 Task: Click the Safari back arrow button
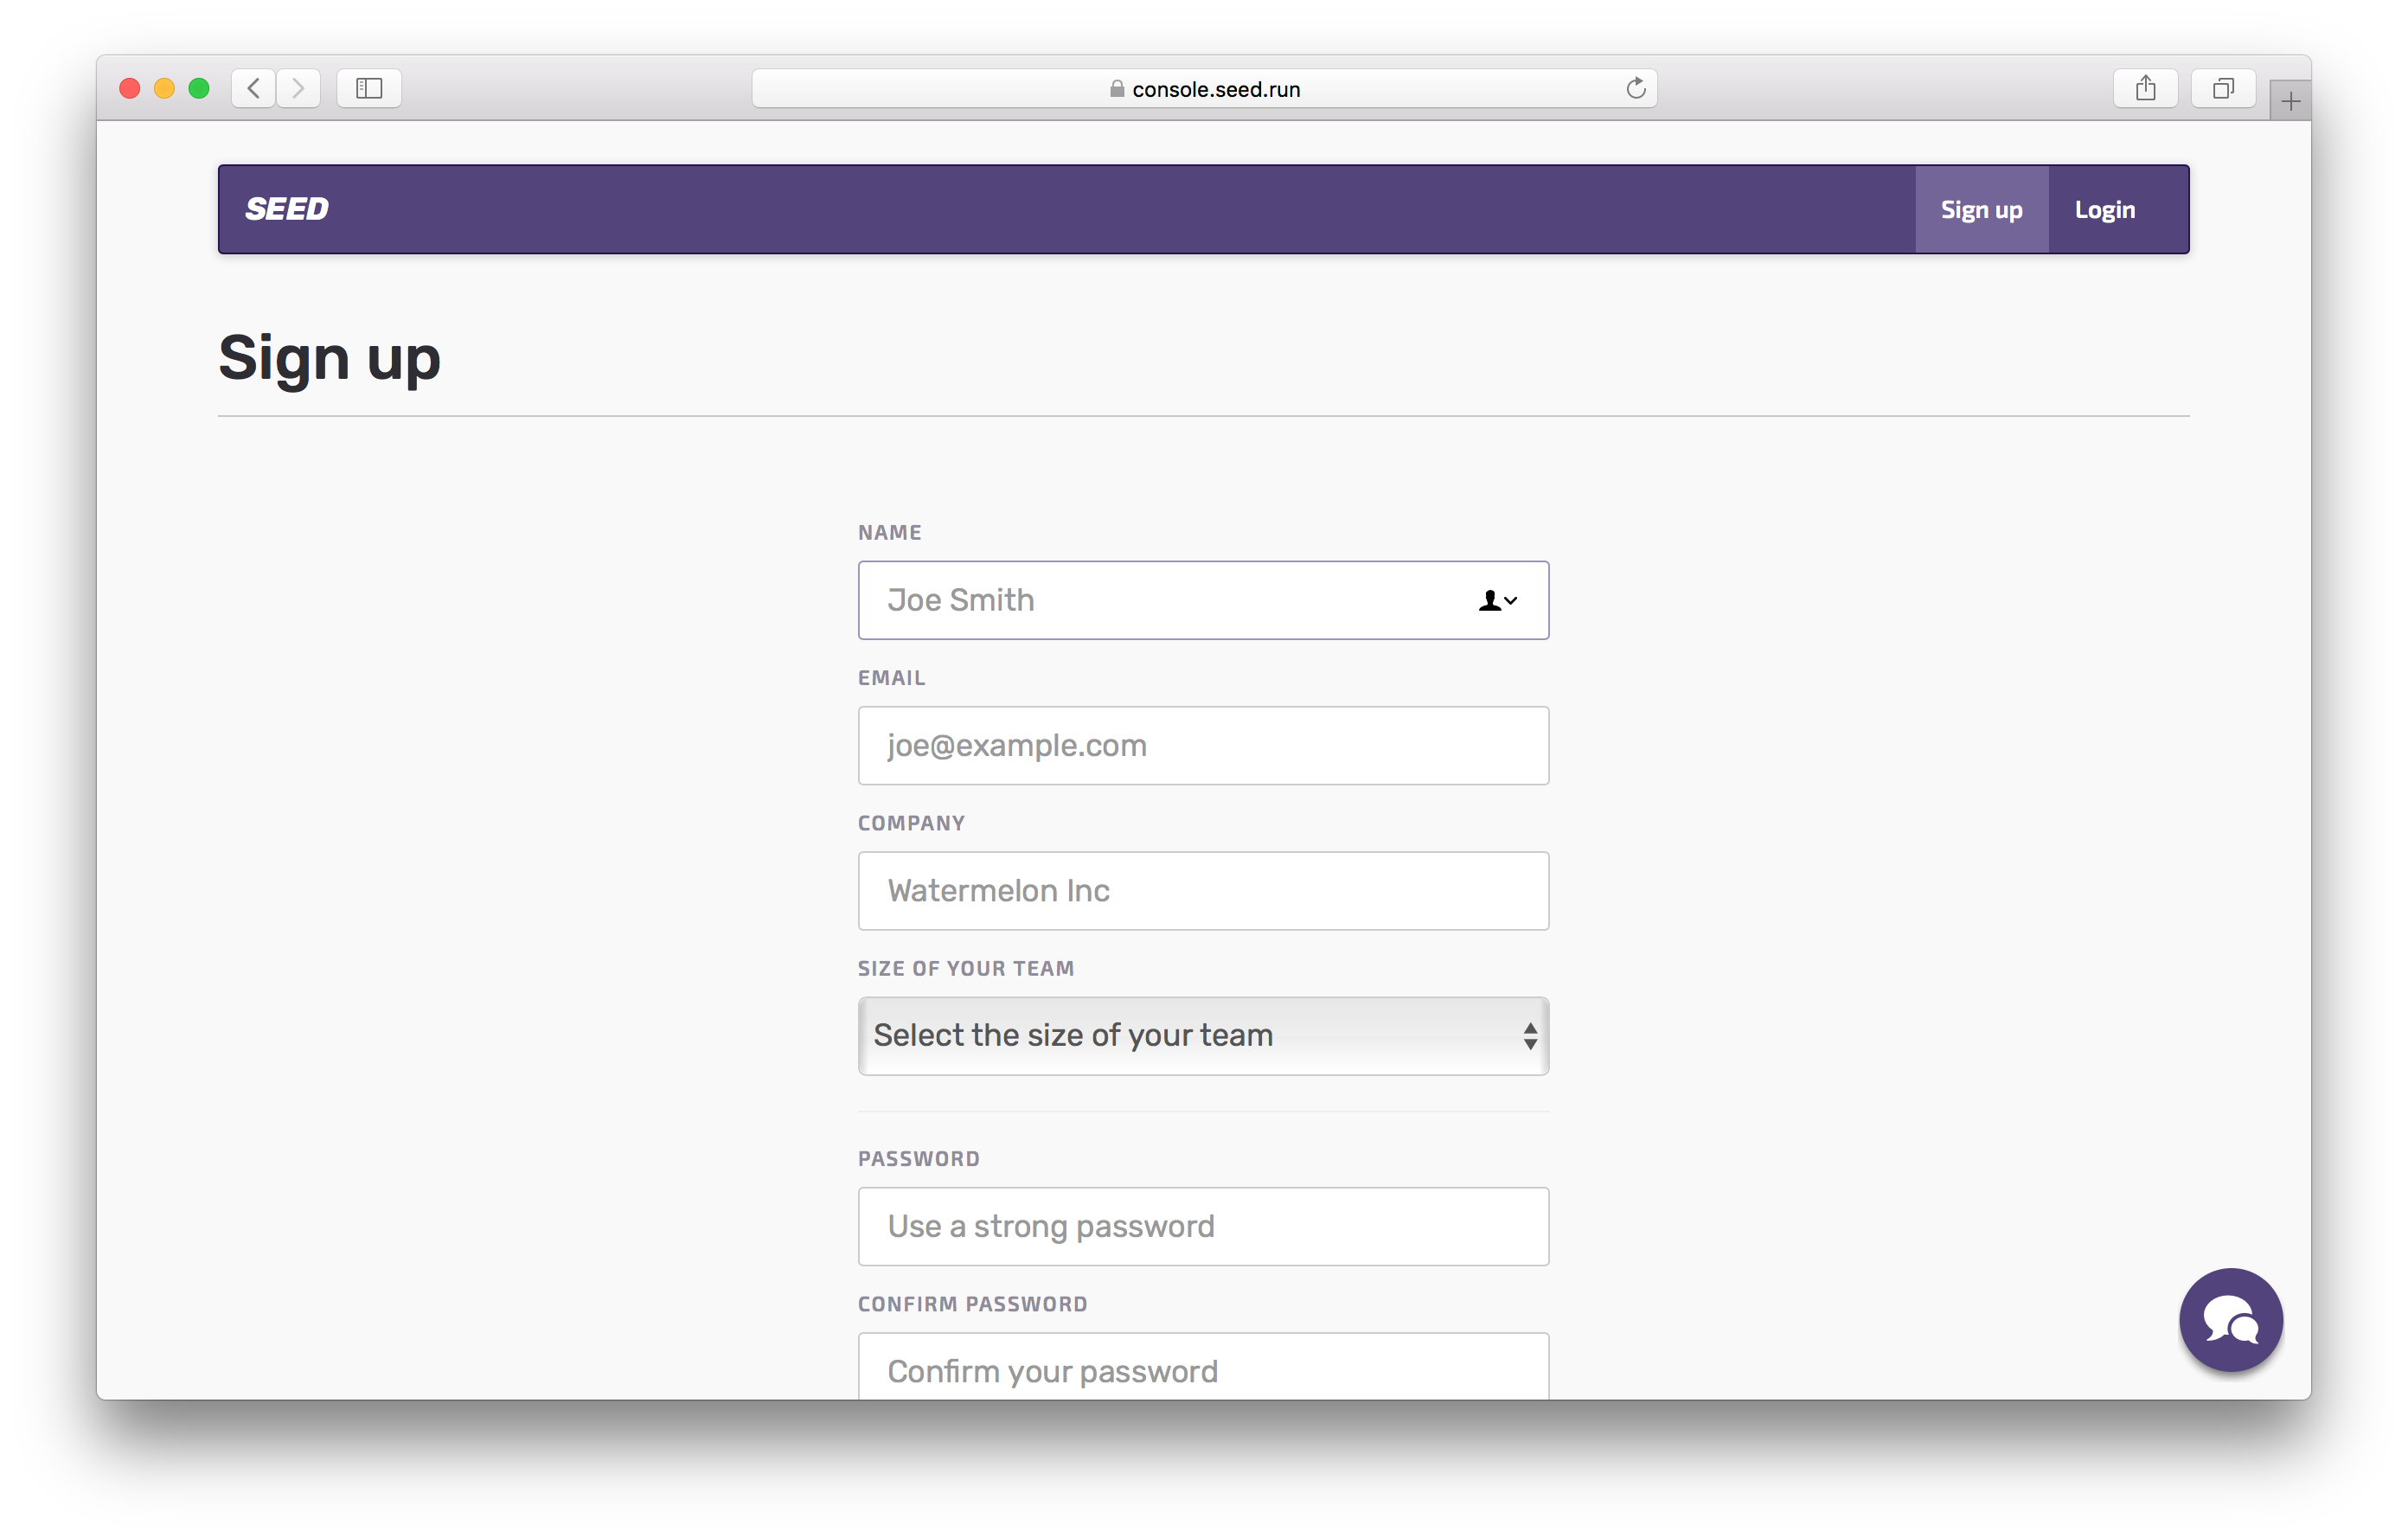click(253, 88)
